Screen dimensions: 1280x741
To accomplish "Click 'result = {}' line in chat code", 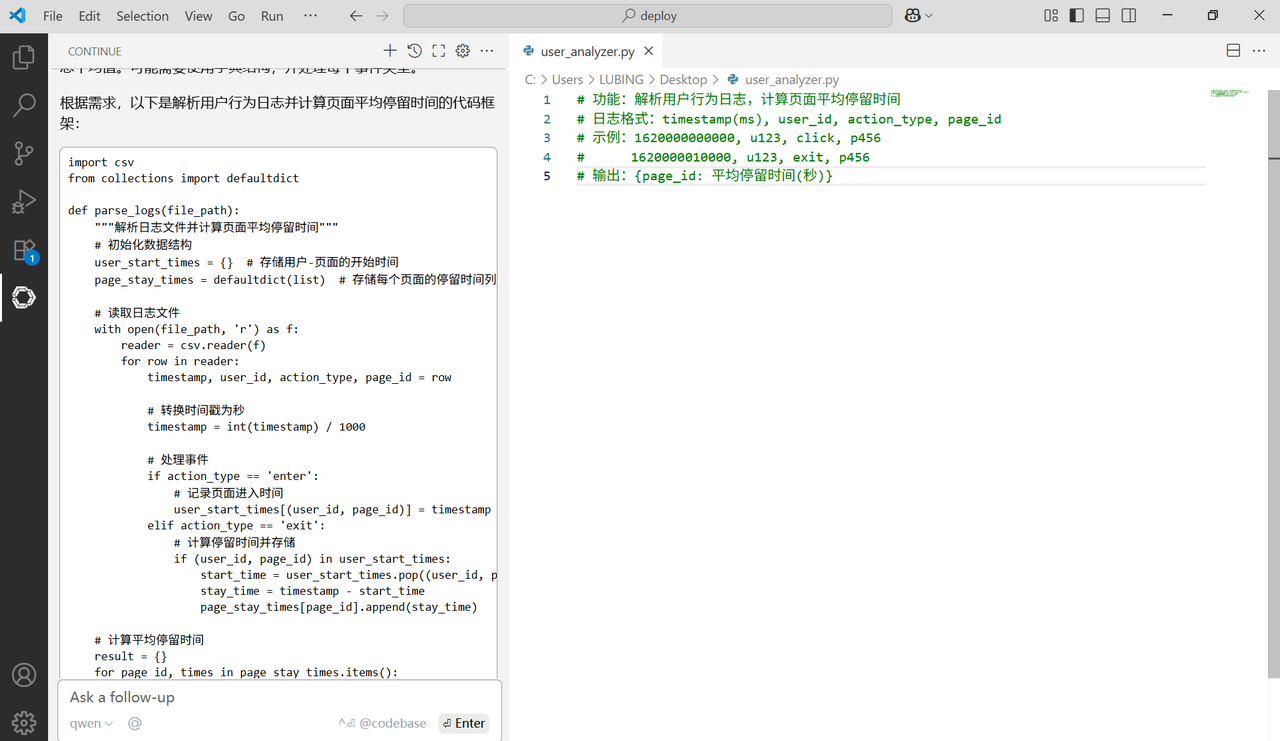I will pos(131,656).
